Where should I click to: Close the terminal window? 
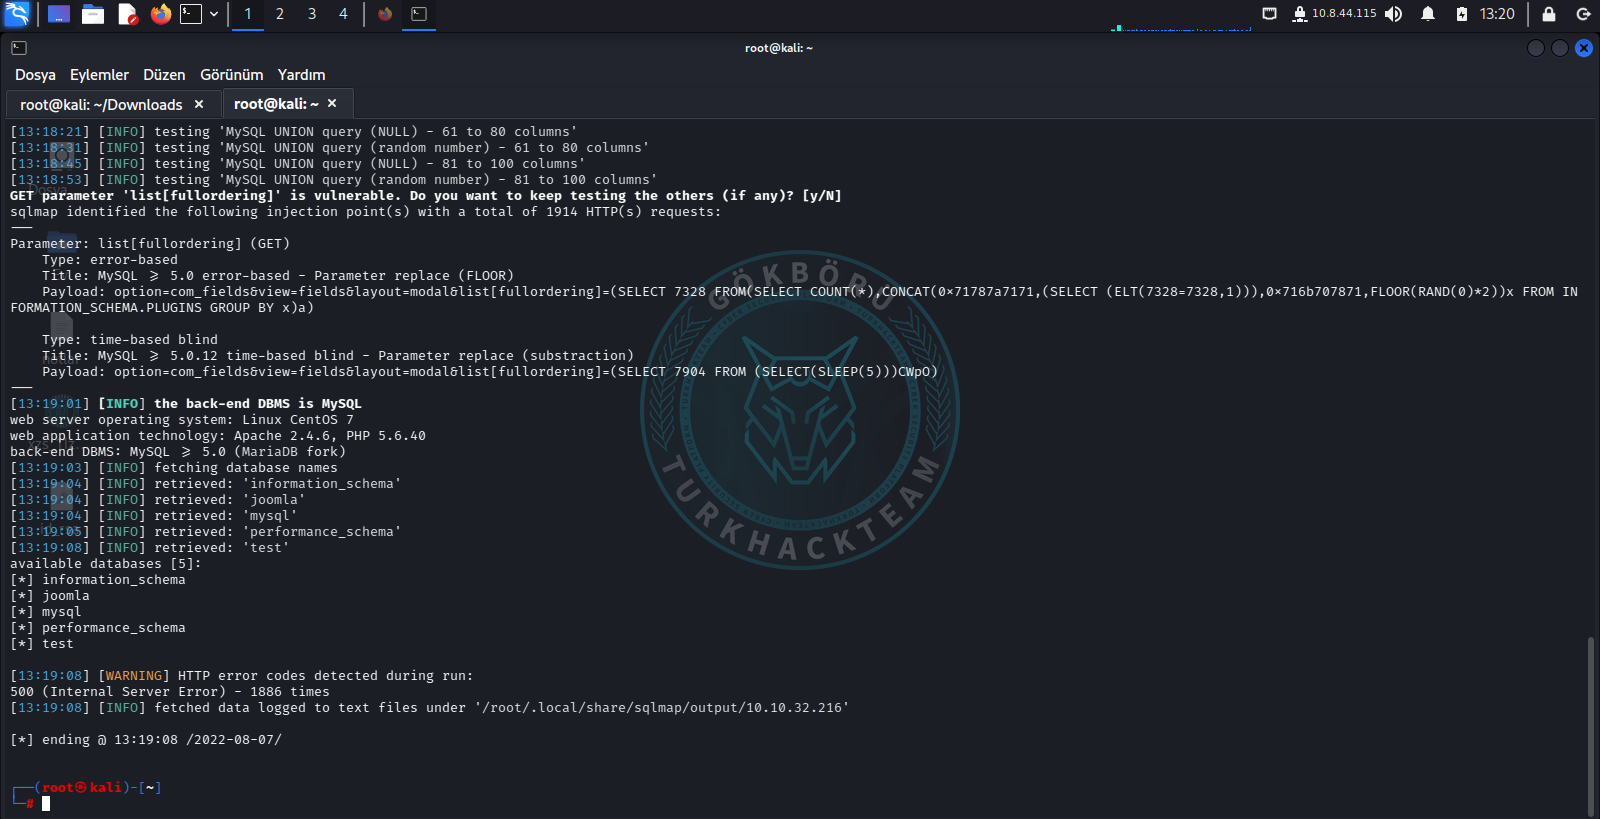(1584, 48)
